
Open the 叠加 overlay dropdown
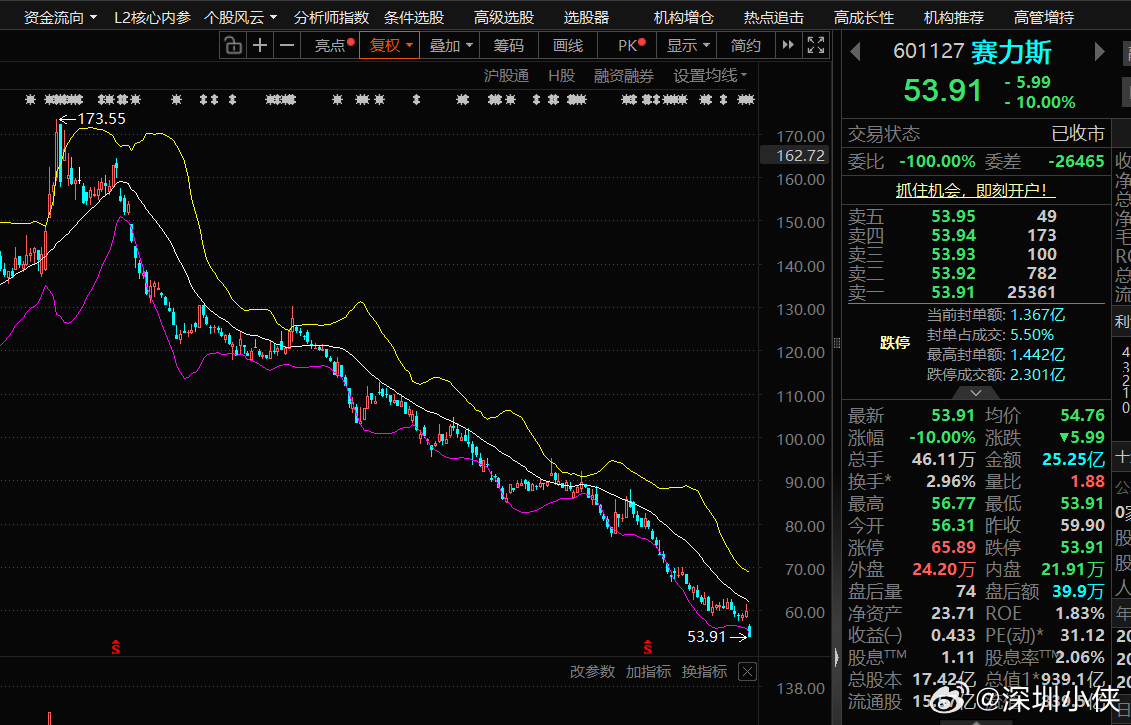pos(451,45)
